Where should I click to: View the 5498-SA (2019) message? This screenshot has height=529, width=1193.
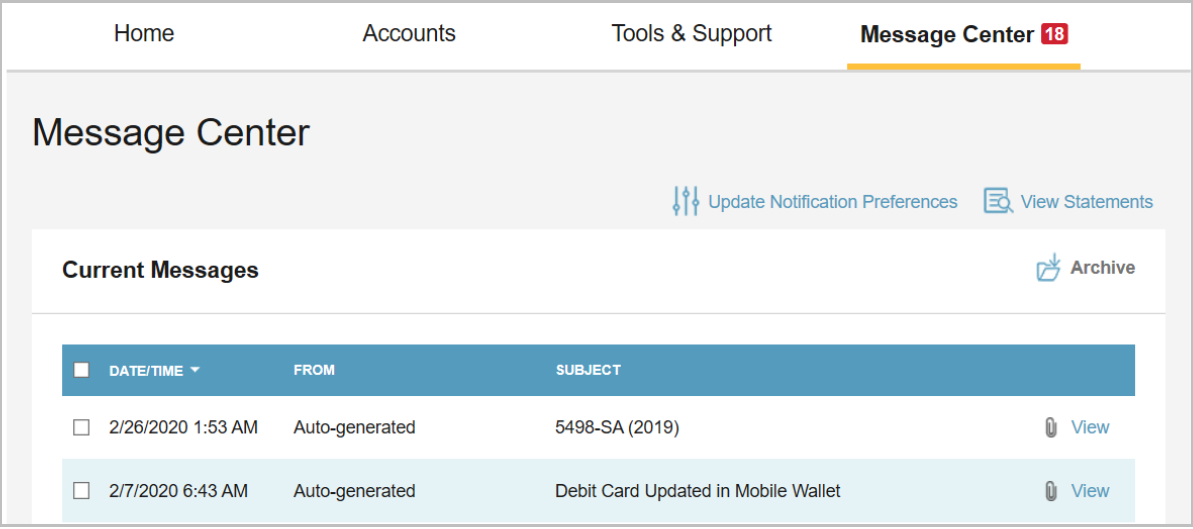pos(1090,428)
